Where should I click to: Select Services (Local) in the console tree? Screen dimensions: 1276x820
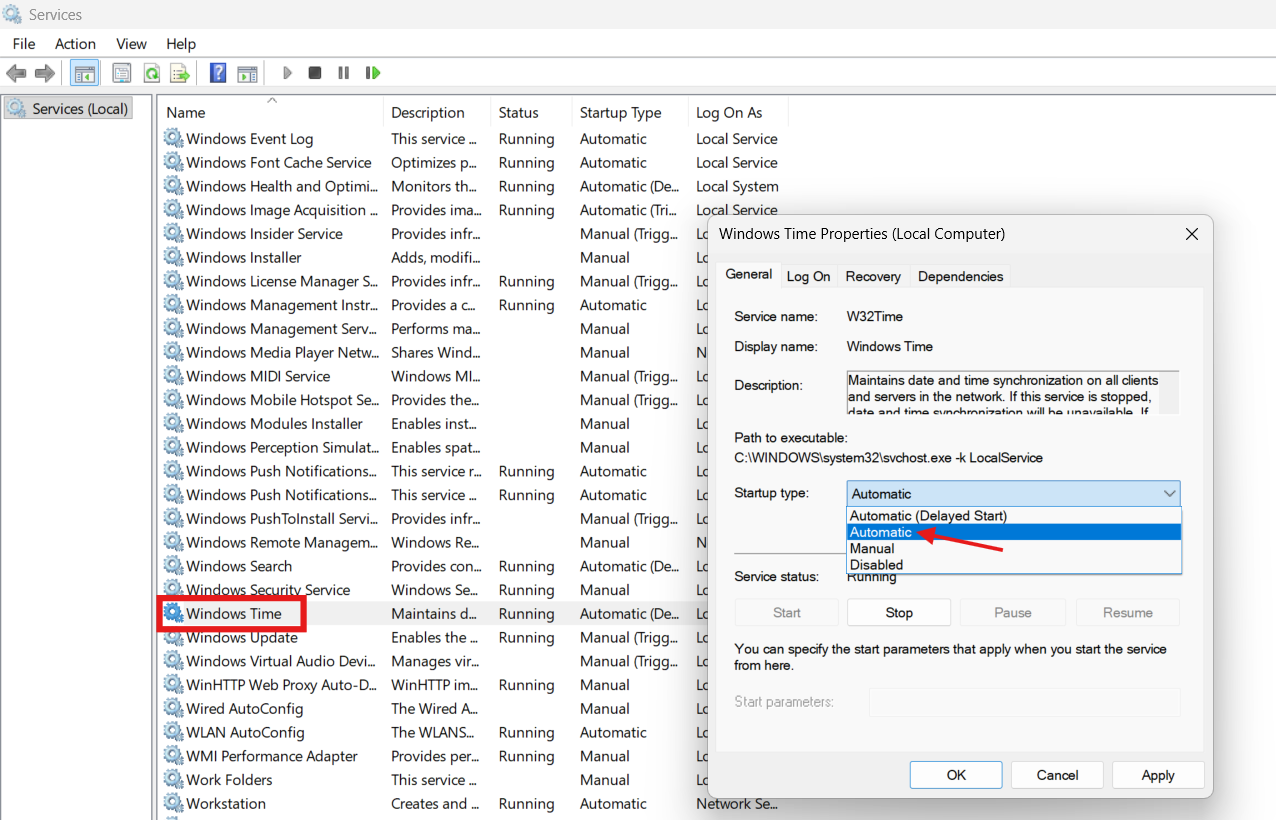click(79, 109)
